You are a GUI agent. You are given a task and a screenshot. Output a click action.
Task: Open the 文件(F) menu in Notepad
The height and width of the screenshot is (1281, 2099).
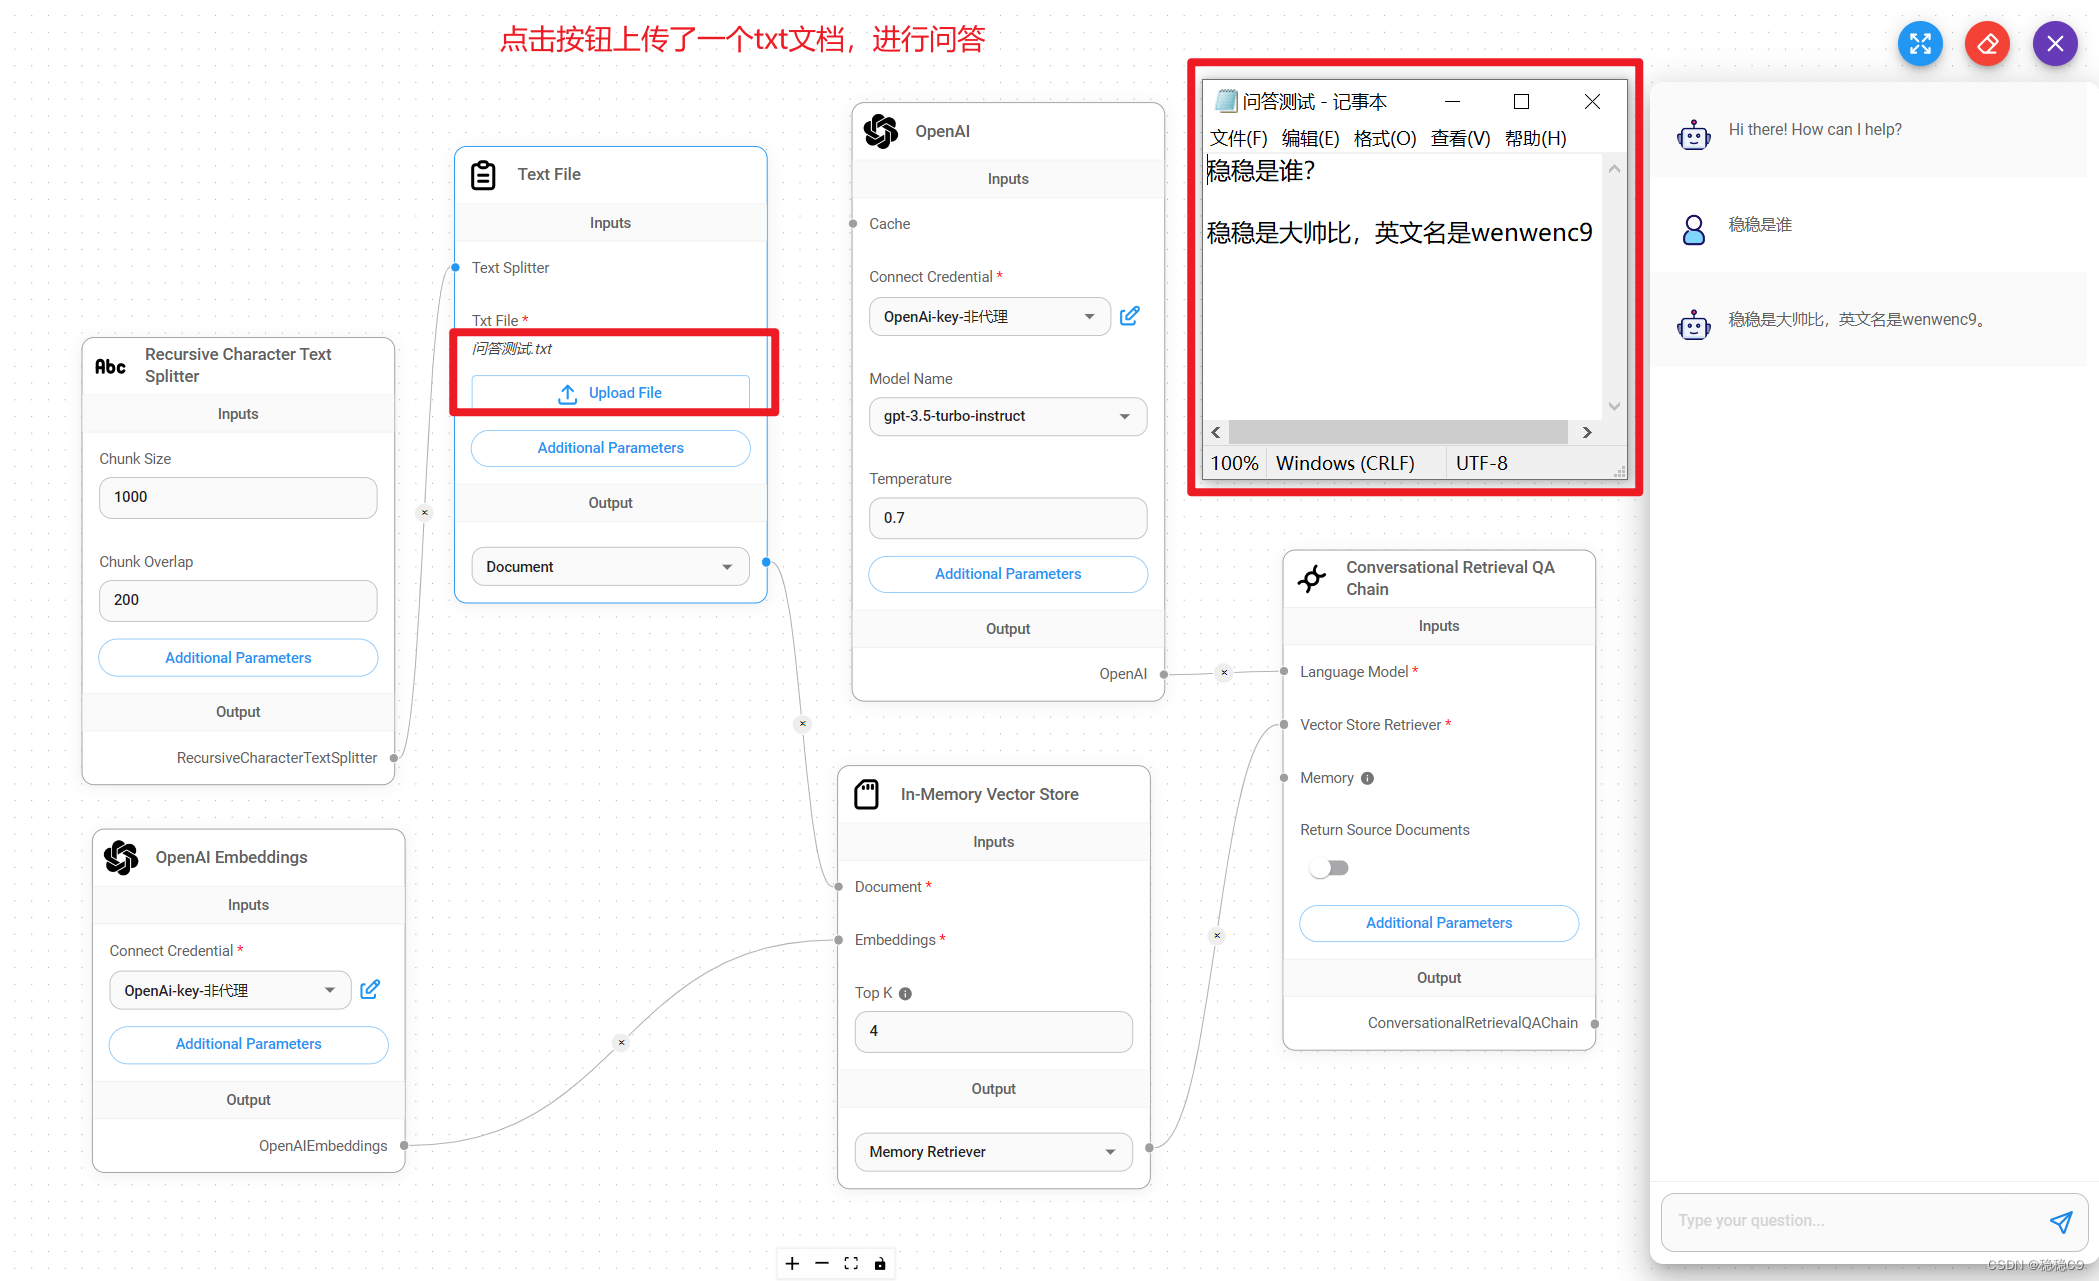(x=1238, y=138)
